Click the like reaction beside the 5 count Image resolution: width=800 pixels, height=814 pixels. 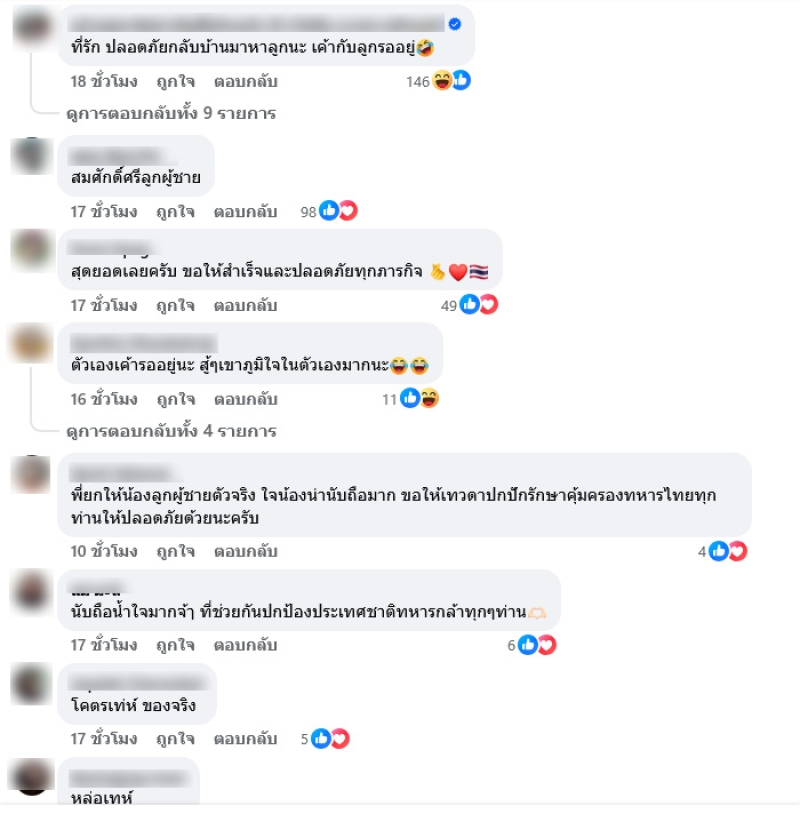pyautogui.click(x=321, y=739)
